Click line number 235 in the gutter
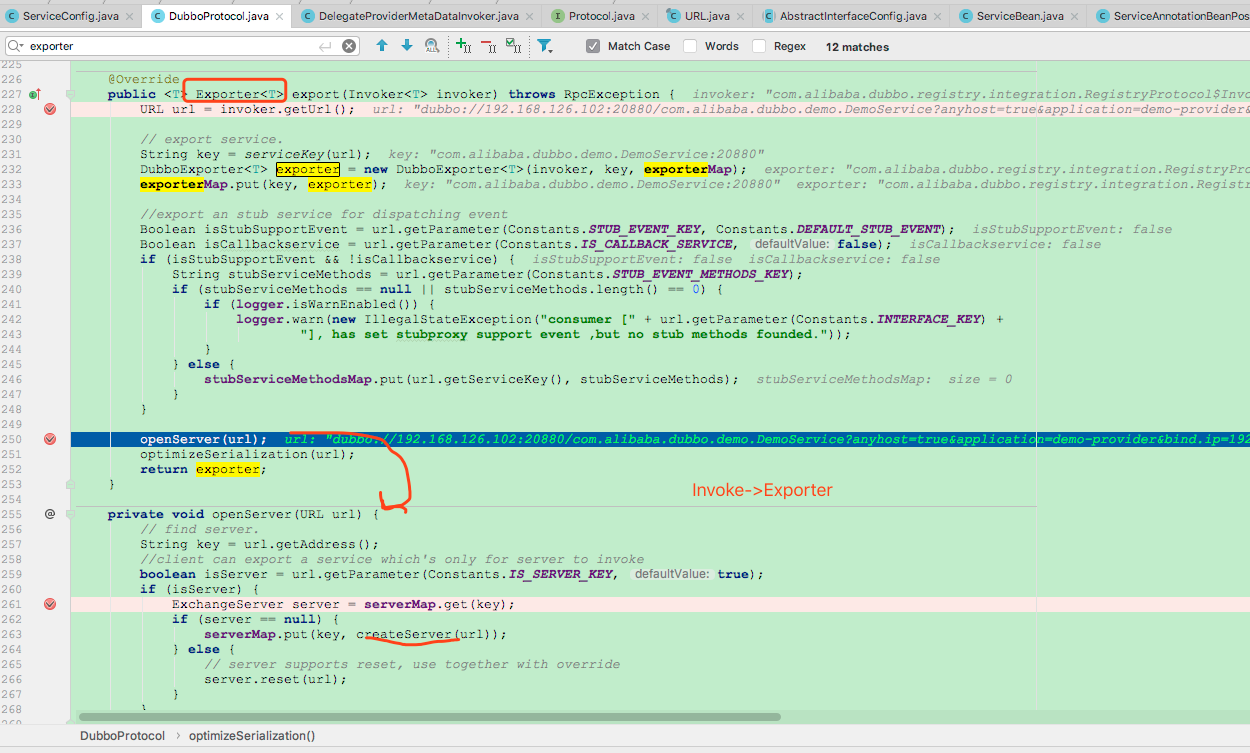Viewport: 1250px width, 753px height. [12, 214]
